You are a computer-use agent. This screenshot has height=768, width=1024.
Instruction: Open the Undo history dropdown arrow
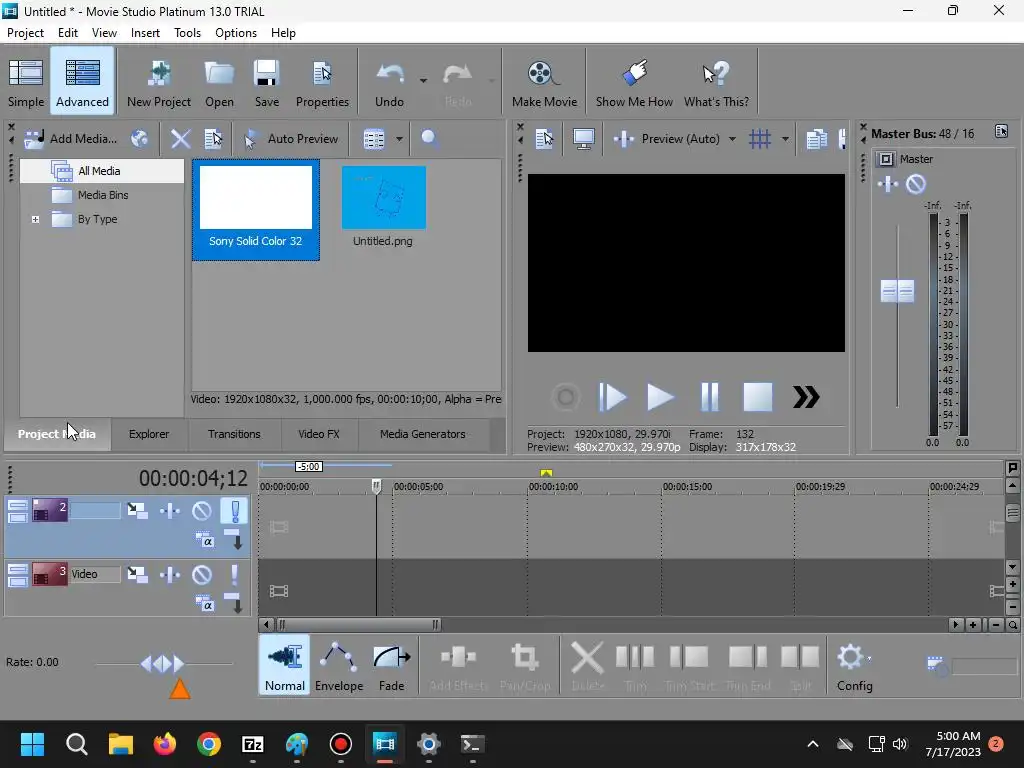(x=423, y=80)
